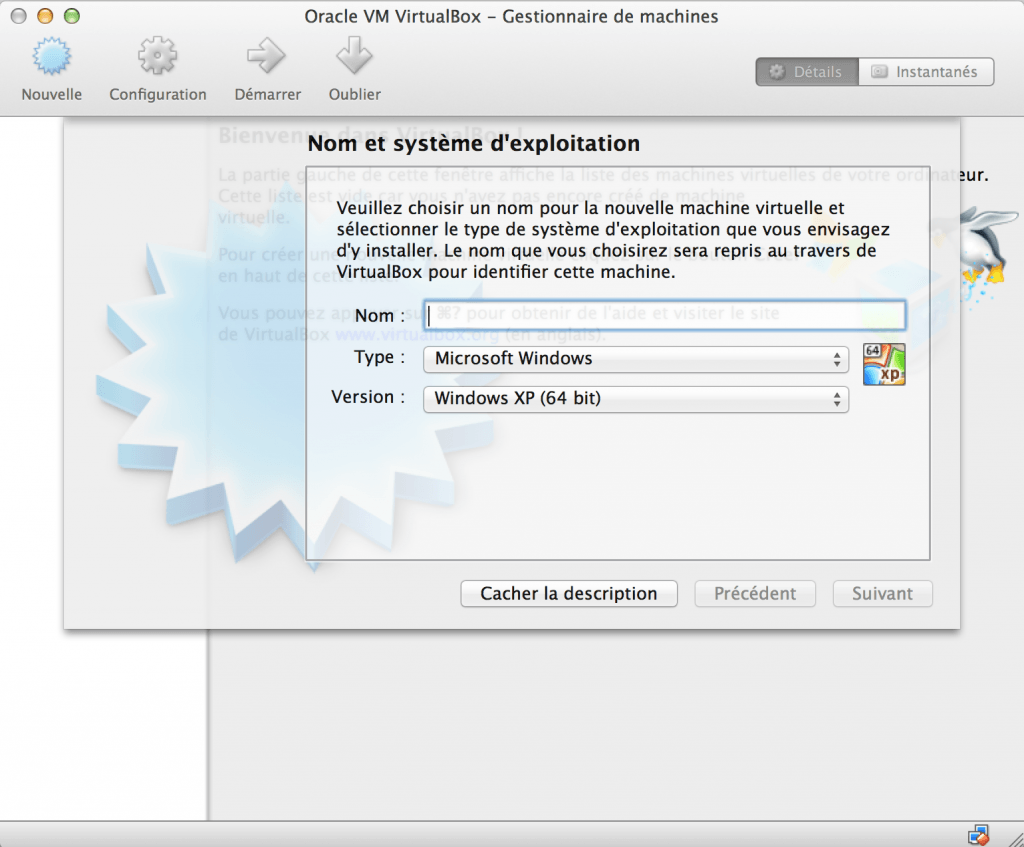Click the Version dropdown arrows

click(839, 399)
